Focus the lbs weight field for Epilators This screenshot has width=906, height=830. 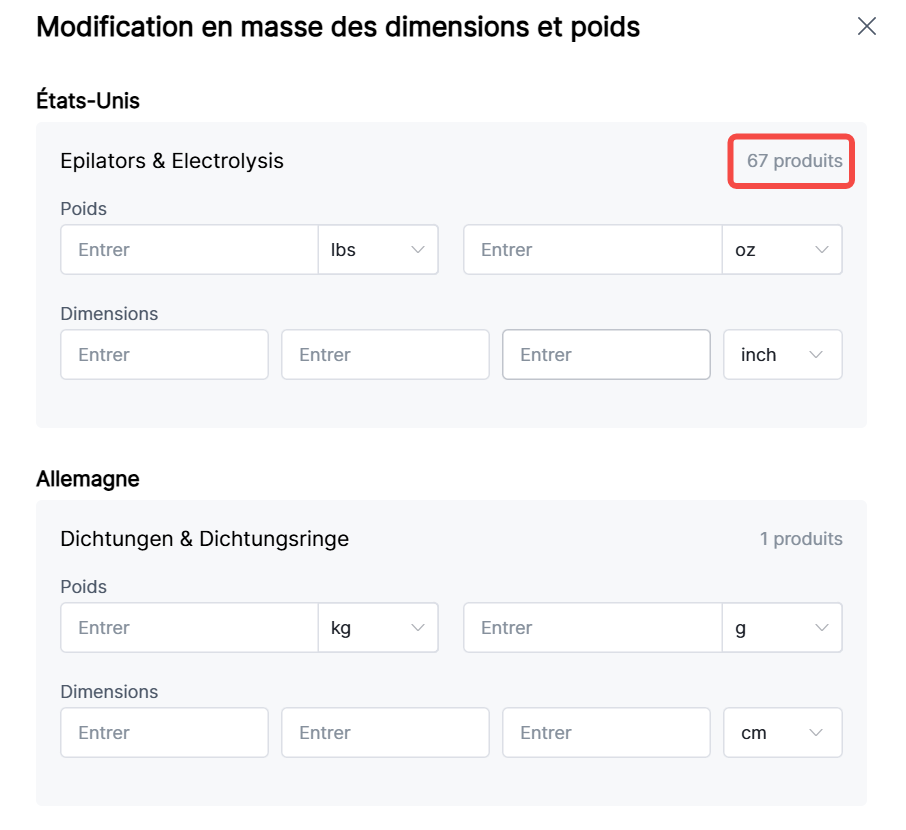pyautogui.click(x=189, y=250)
